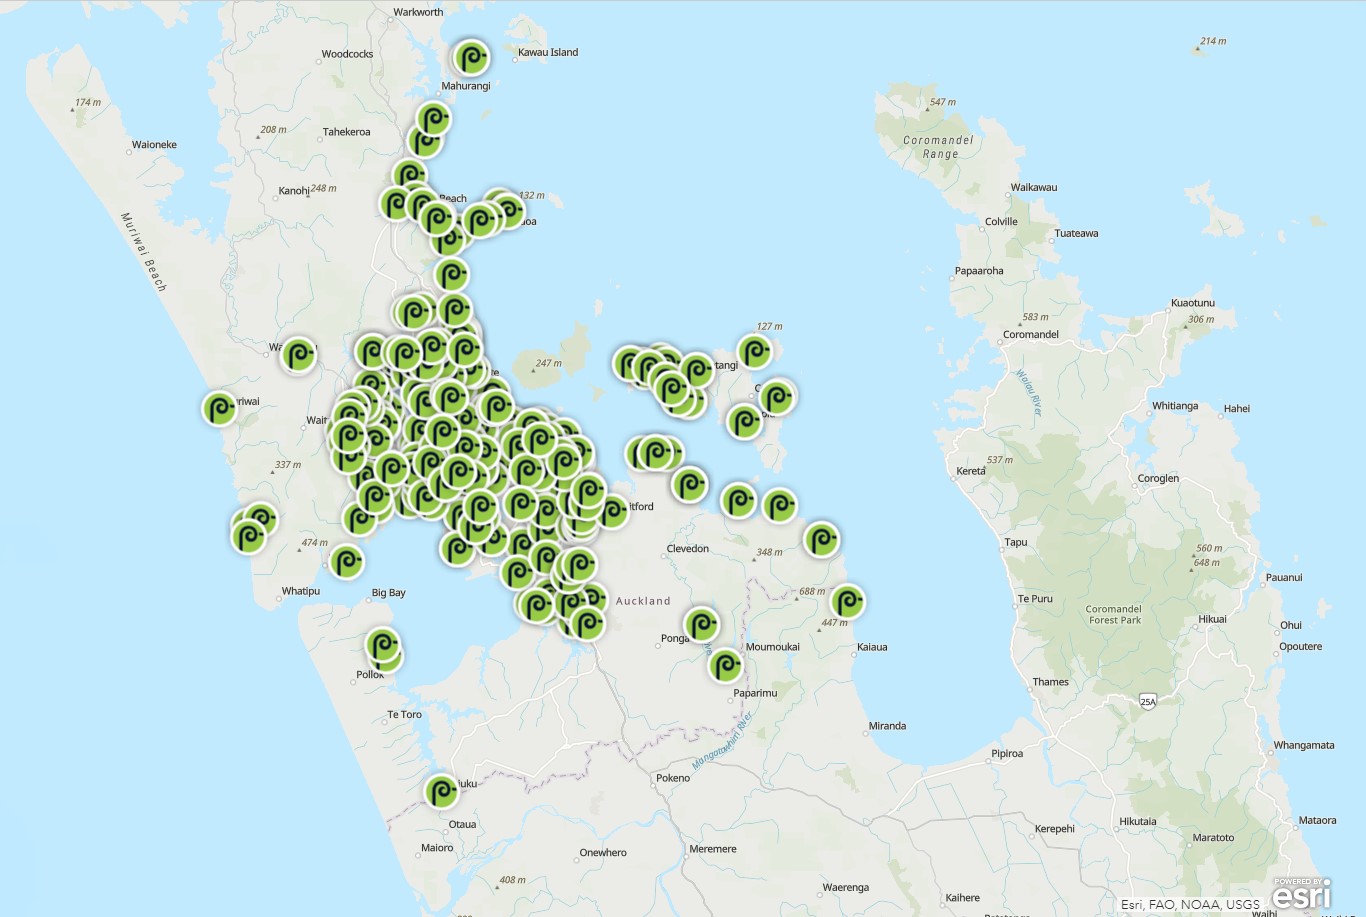
Task: Select the park marker north of Kaiaua
Action: [847, 601]
